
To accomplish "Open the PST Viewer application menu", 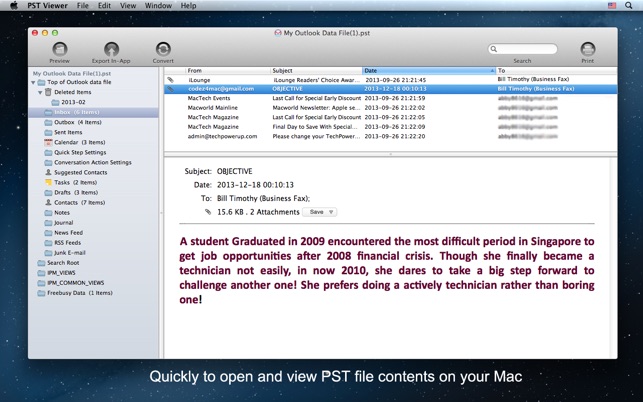I will (x=48, y=5).
